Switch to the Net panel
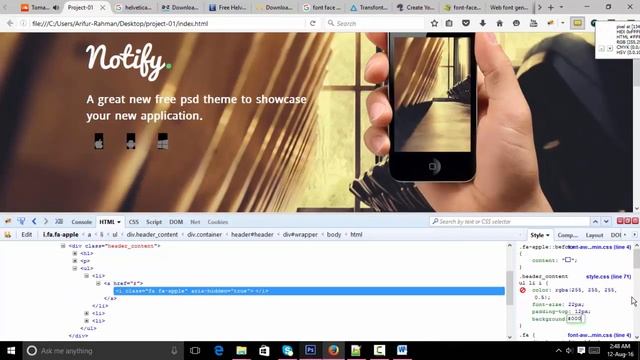 click(x=195, y=222)
